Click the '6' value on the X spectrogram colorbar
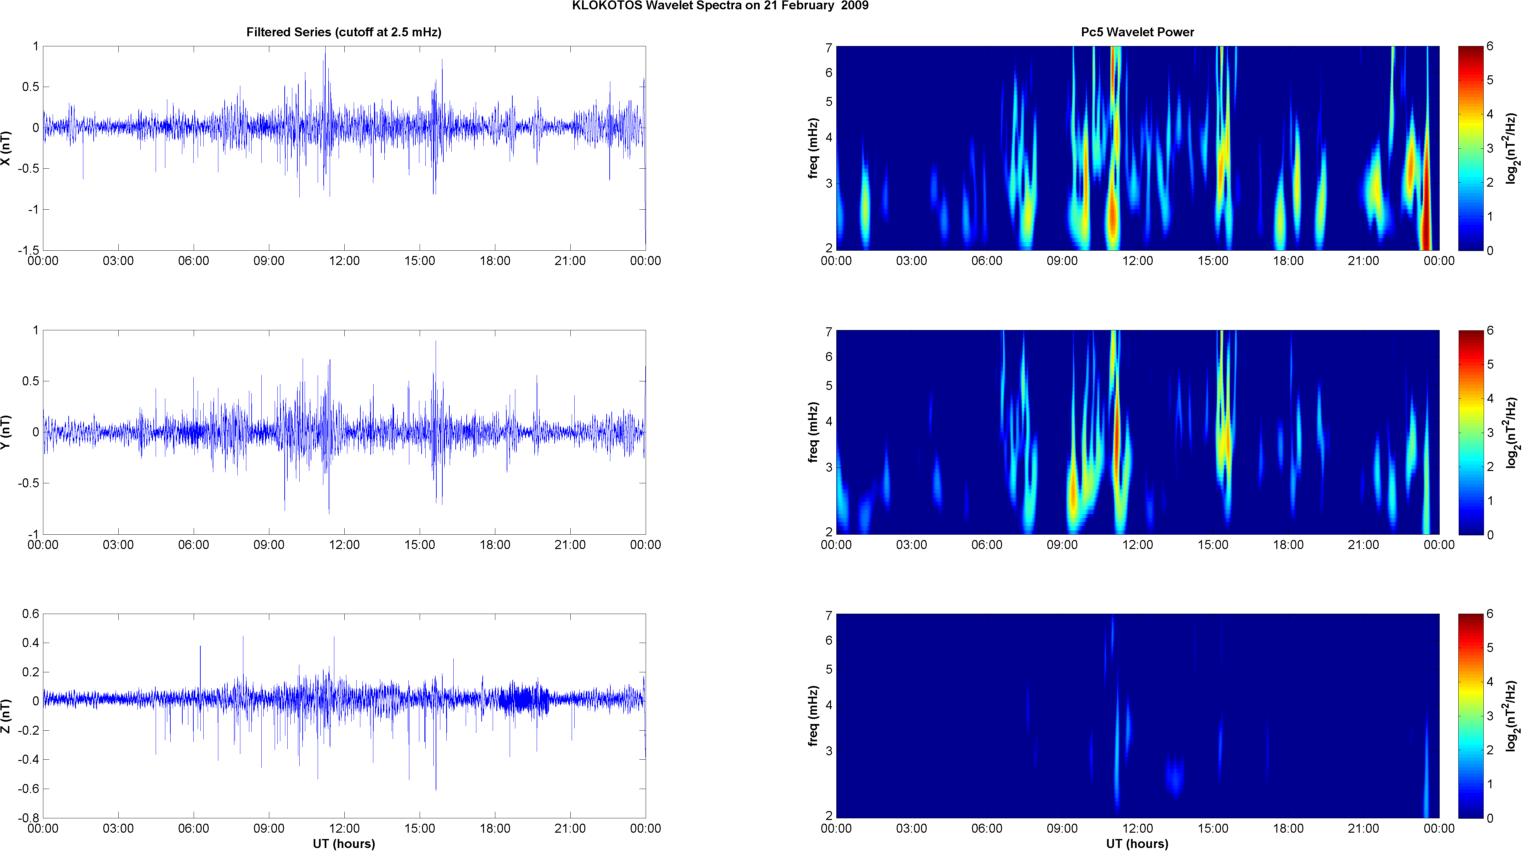This screenshot has width=1522, height=851. (1490, 46)
